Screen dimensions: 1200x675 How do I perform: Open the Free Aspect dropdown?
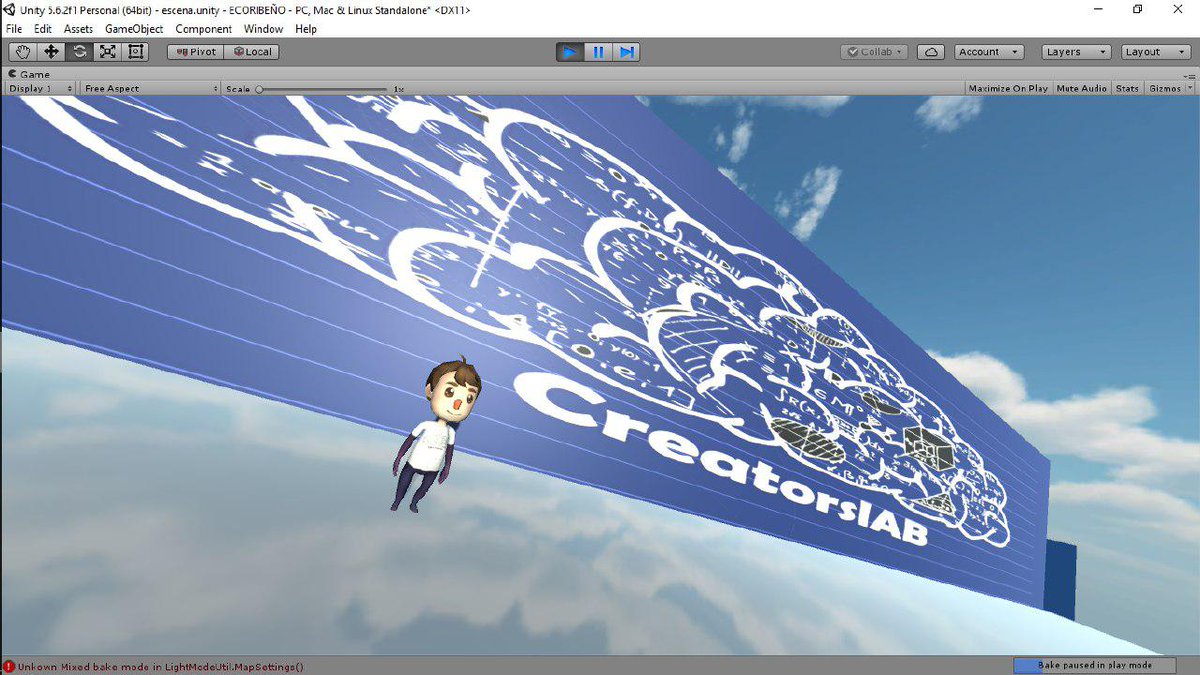(x=150, y=88)
